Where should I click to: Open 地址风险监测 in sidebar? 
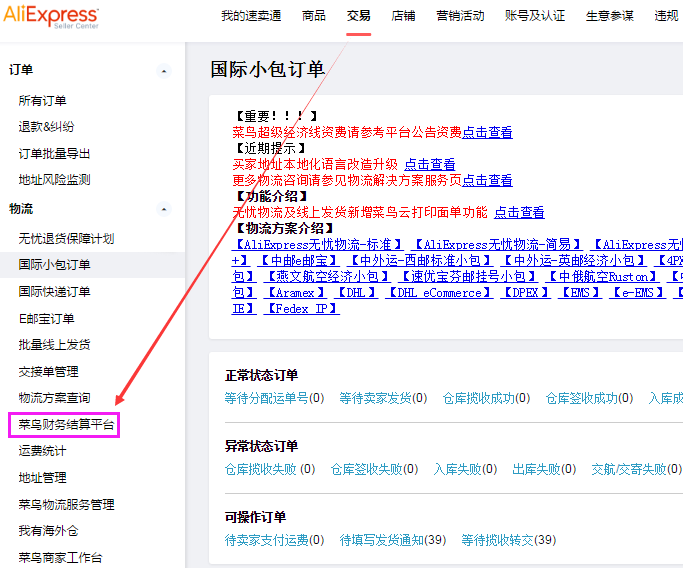[54, 179]
